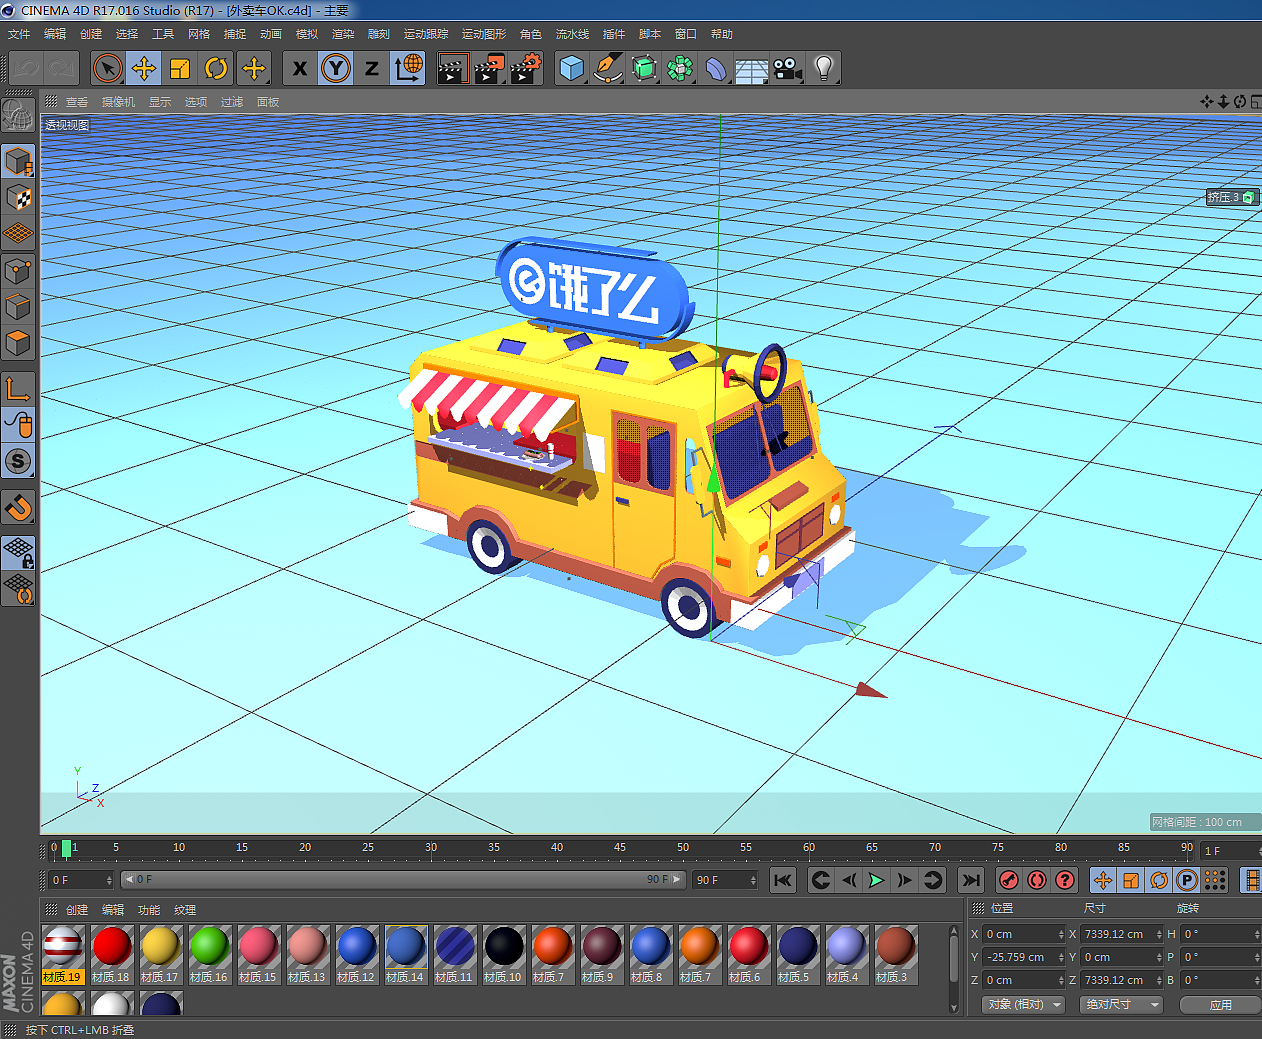The image size is (1262, 1039).
Task: Click material manager vertical scrollbar
Action: click(953, 968)
